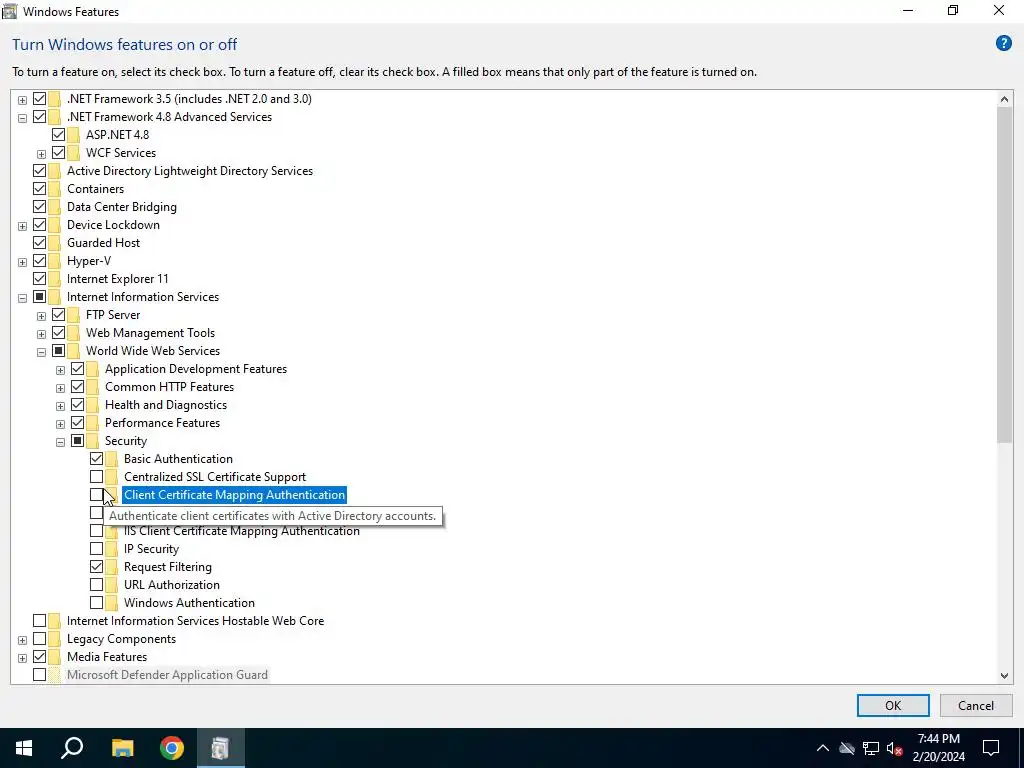
Task: Expand the Web Management Tools node
Action: [41, 334]
